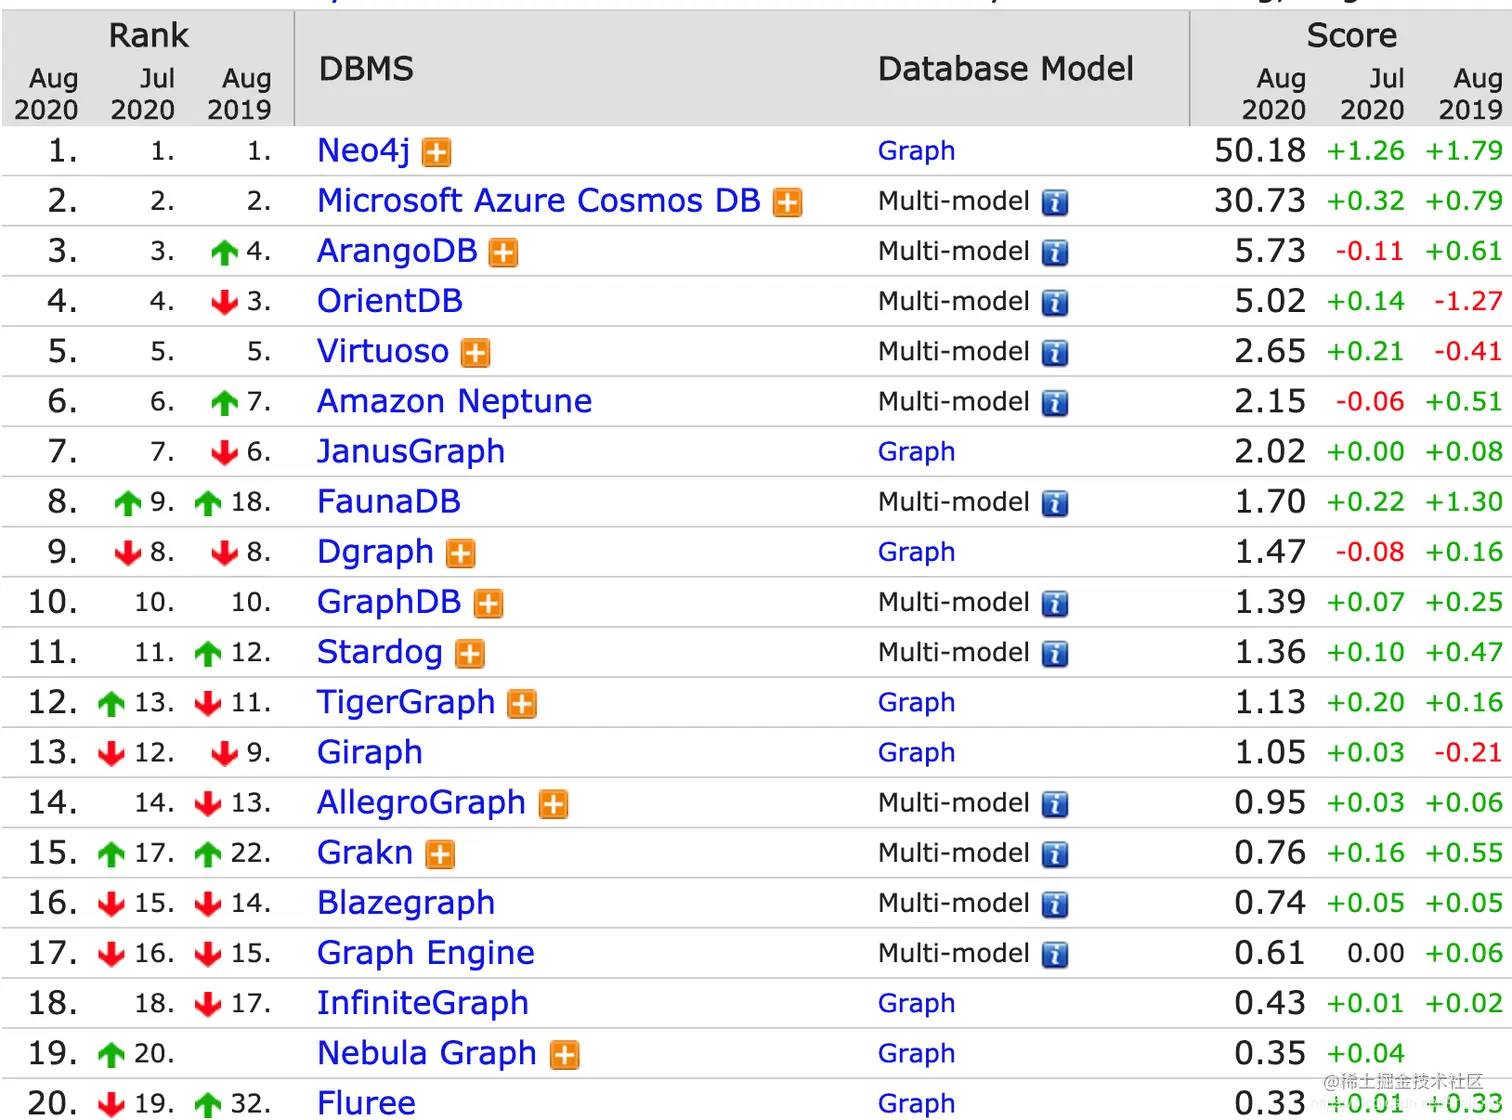Click the orange plus icon next to TigerGraph

522,704
